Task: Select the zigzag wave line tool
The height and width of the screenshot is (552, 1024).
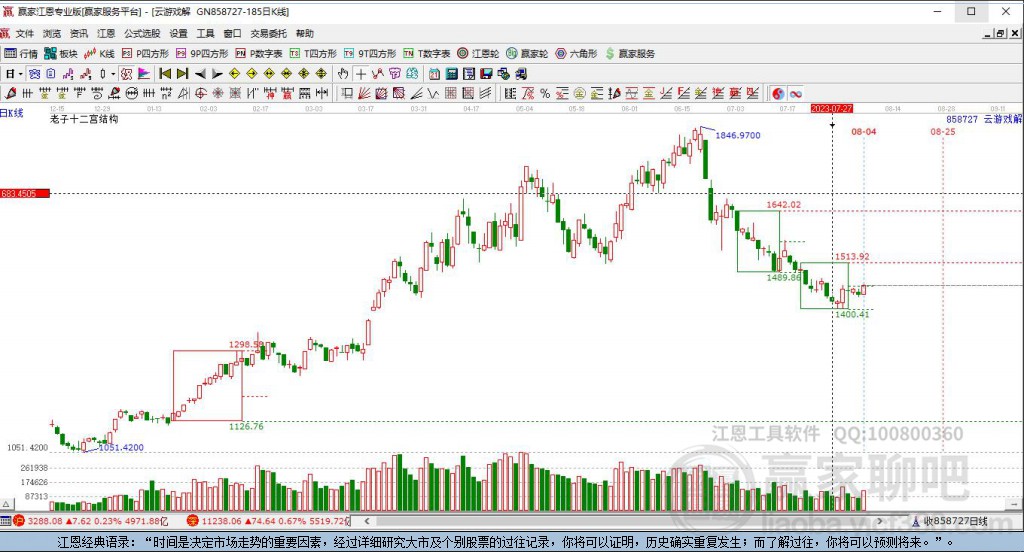Action: click(x=433, y=93)
